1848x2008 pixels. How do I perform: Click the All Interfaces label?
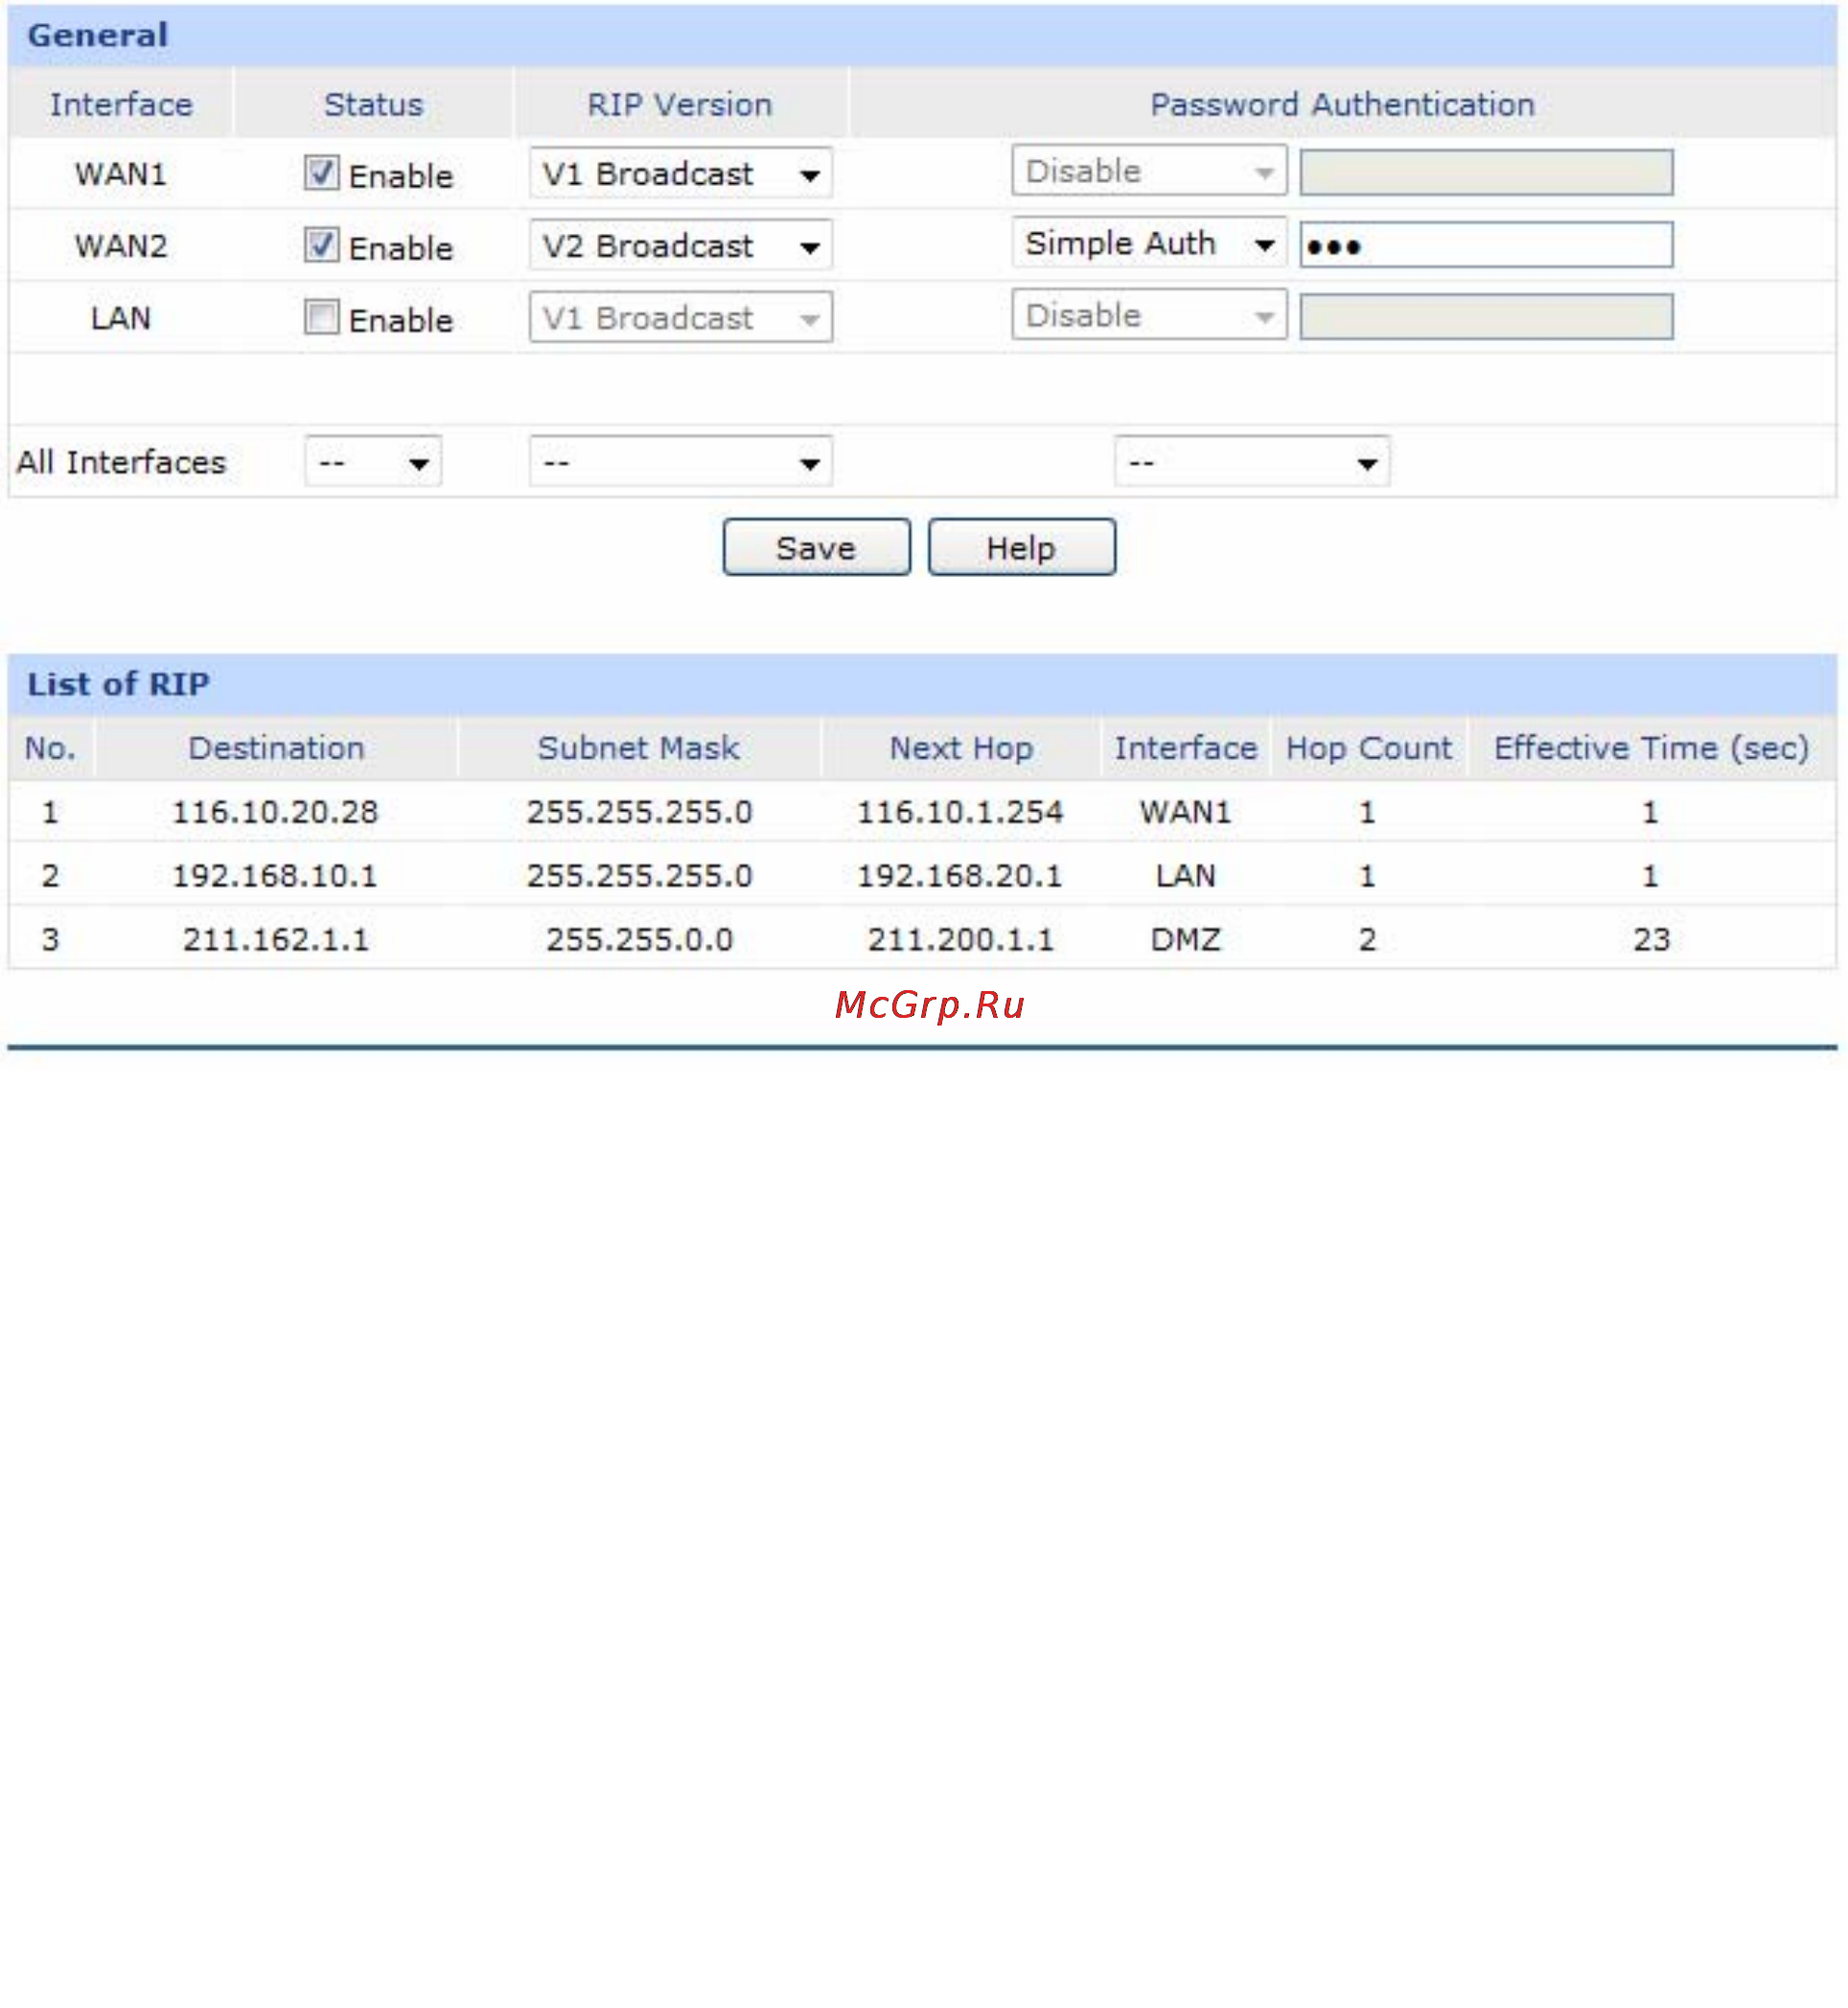(121, 462)
